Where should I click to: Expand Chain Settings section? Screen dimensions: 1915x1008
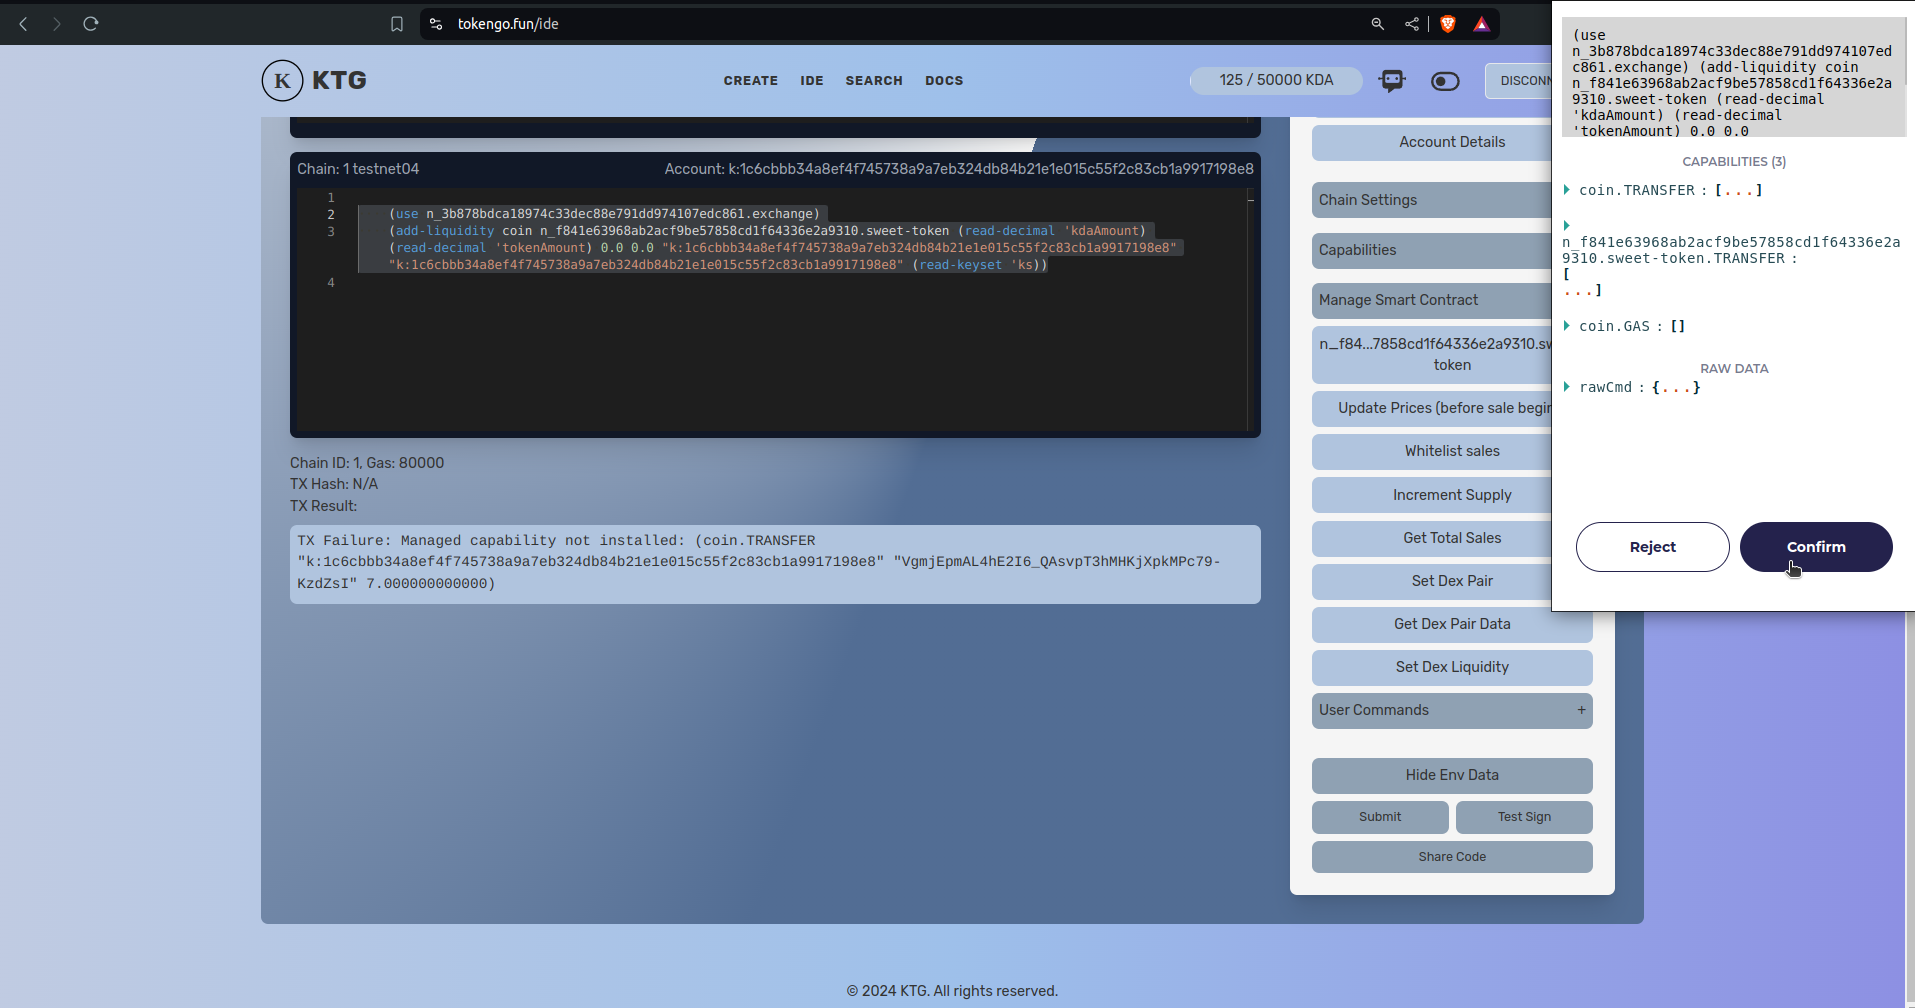[1432, 200]
